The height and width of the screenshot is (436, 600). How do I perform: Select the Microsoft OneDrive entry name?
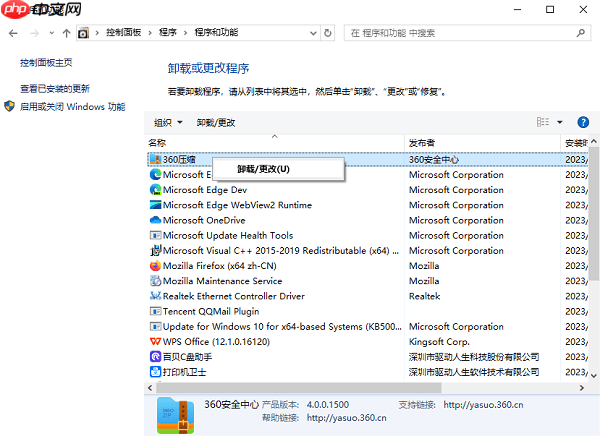click(204, 220)
